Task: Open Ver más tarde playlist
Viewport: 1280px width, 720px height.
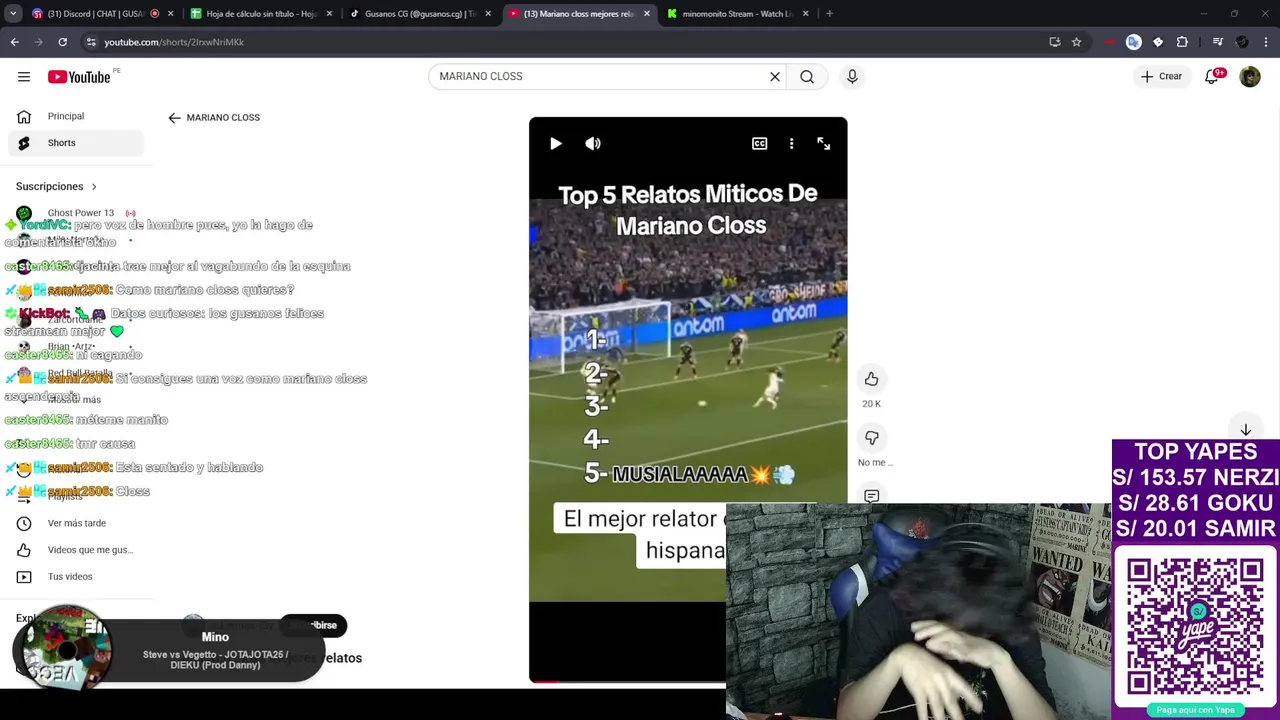Action: tap(76, 523)
